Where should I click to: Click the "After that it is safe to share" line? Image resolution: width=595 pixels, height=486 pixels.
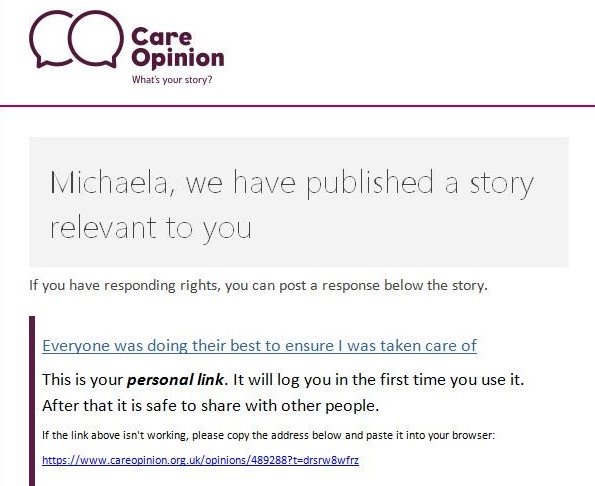[211, 406]
